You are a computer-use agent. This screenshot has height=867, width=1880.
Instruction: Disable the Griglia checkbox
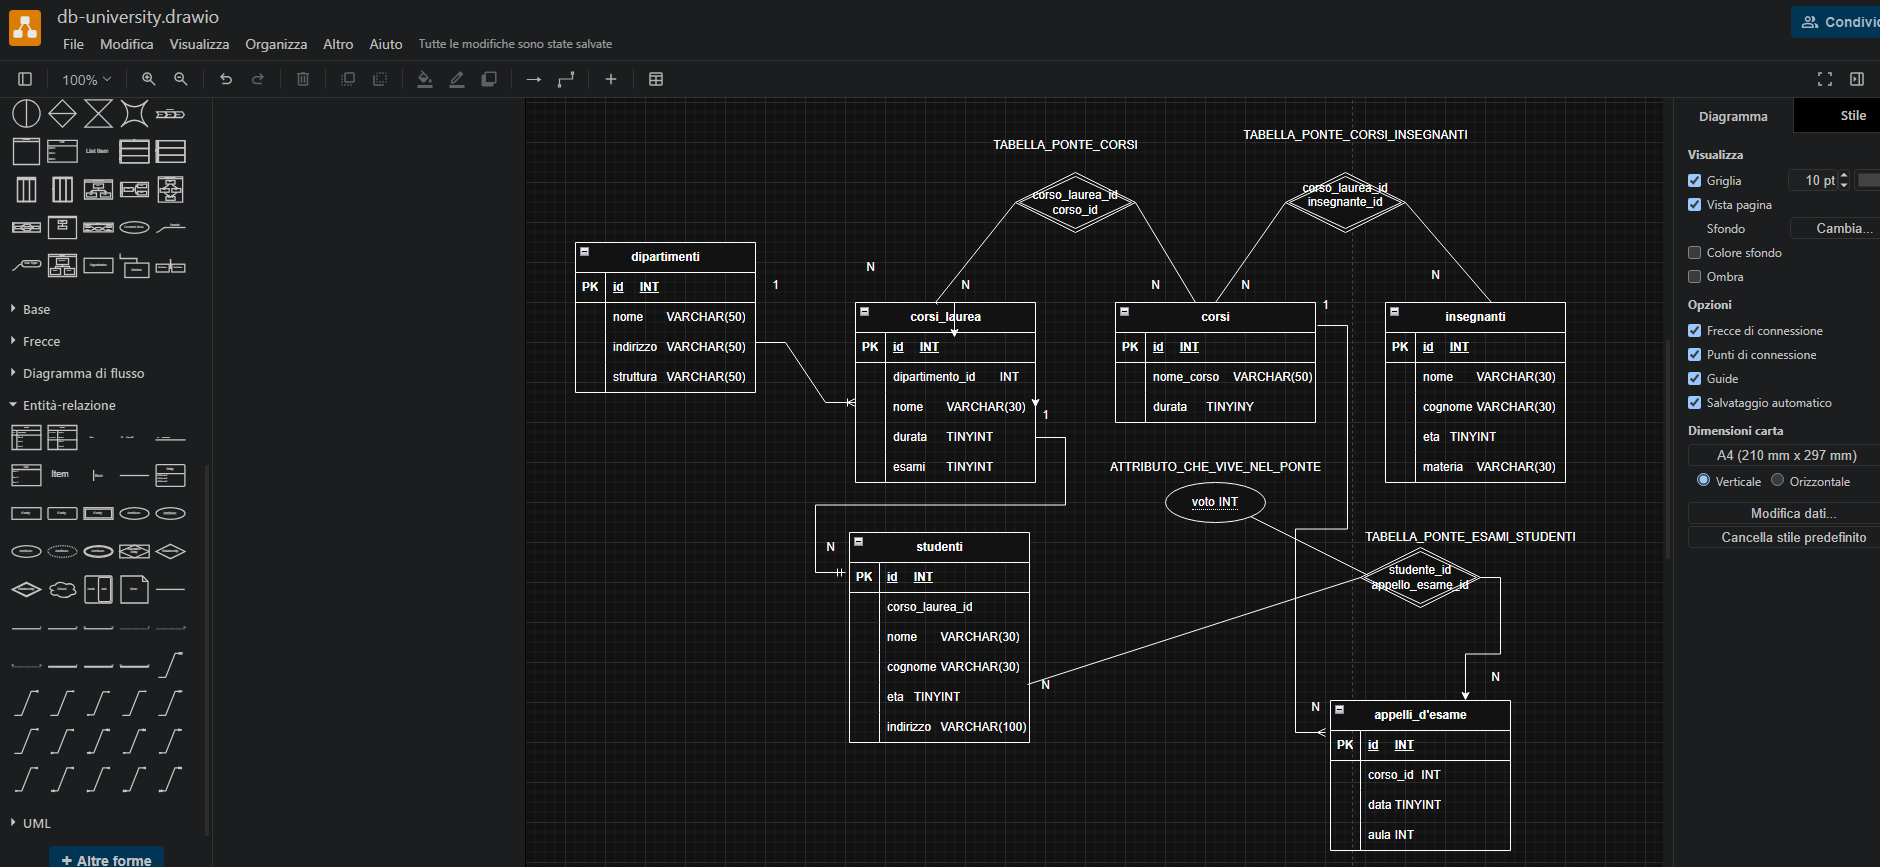point(1694,181)
